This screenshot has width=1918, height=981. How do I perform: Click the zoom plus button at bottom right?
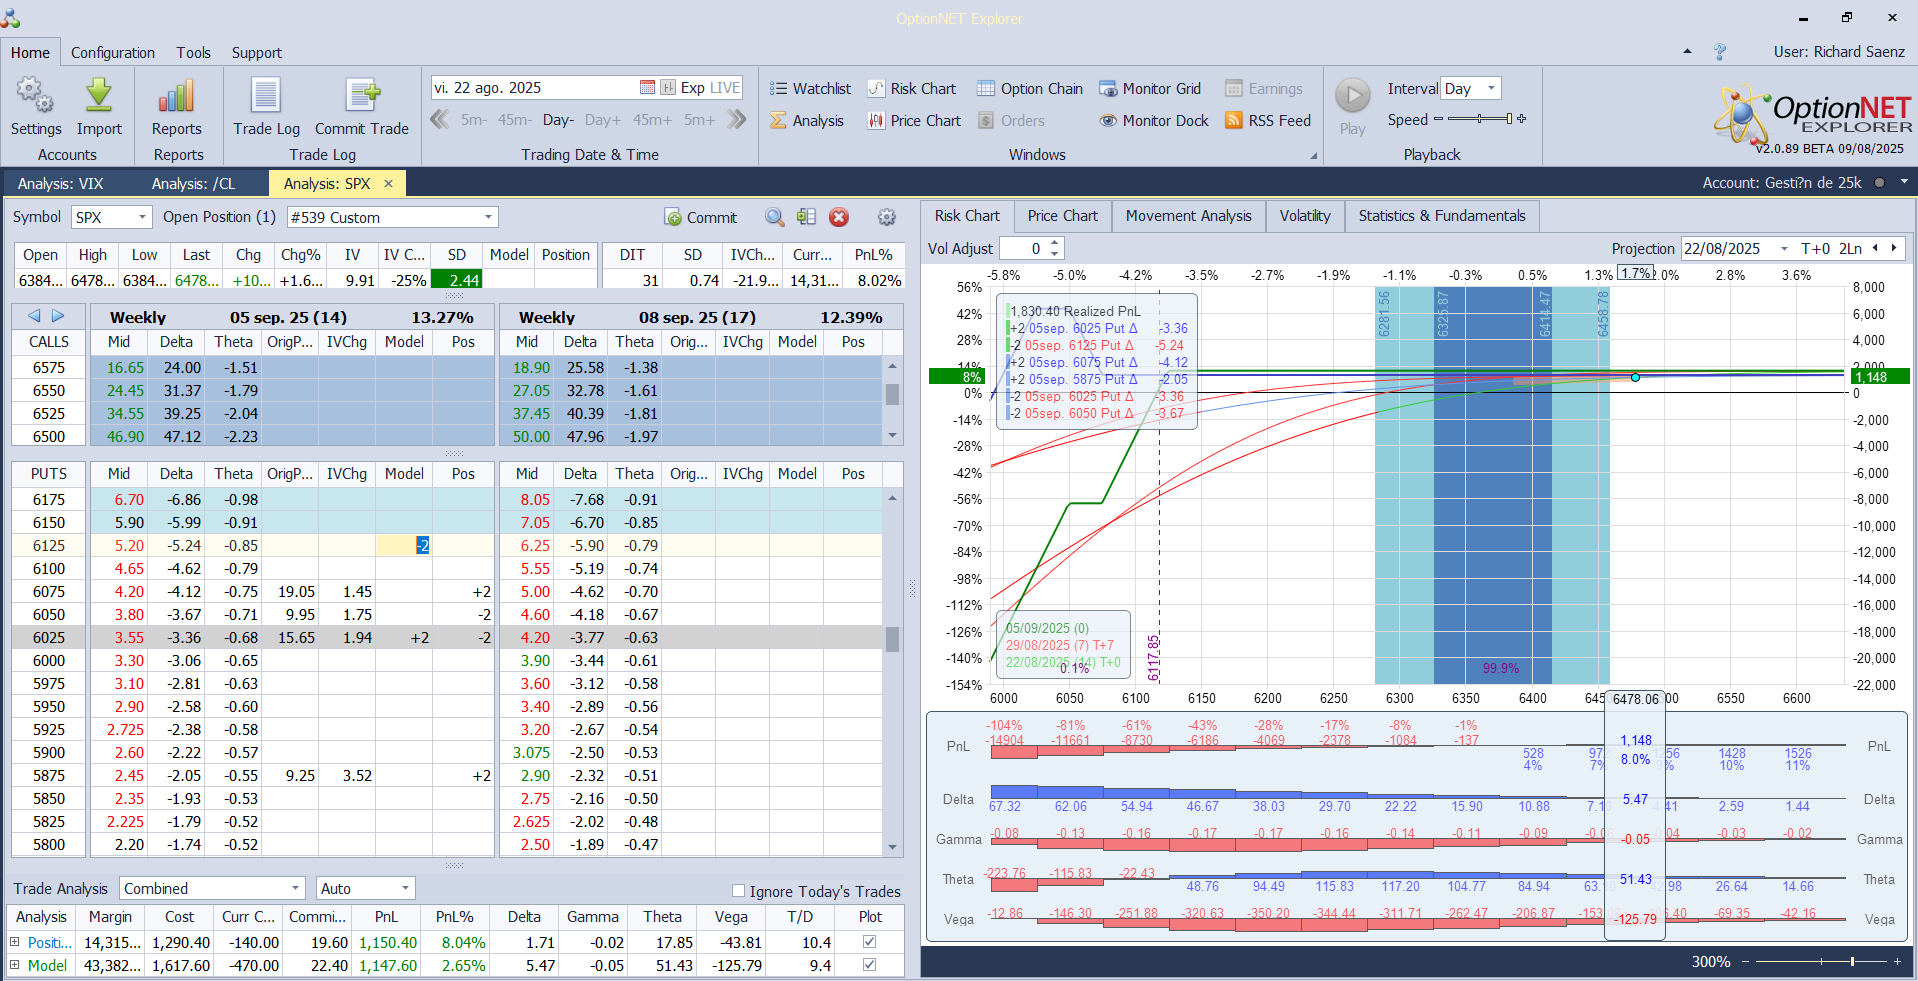[1897, 961]
